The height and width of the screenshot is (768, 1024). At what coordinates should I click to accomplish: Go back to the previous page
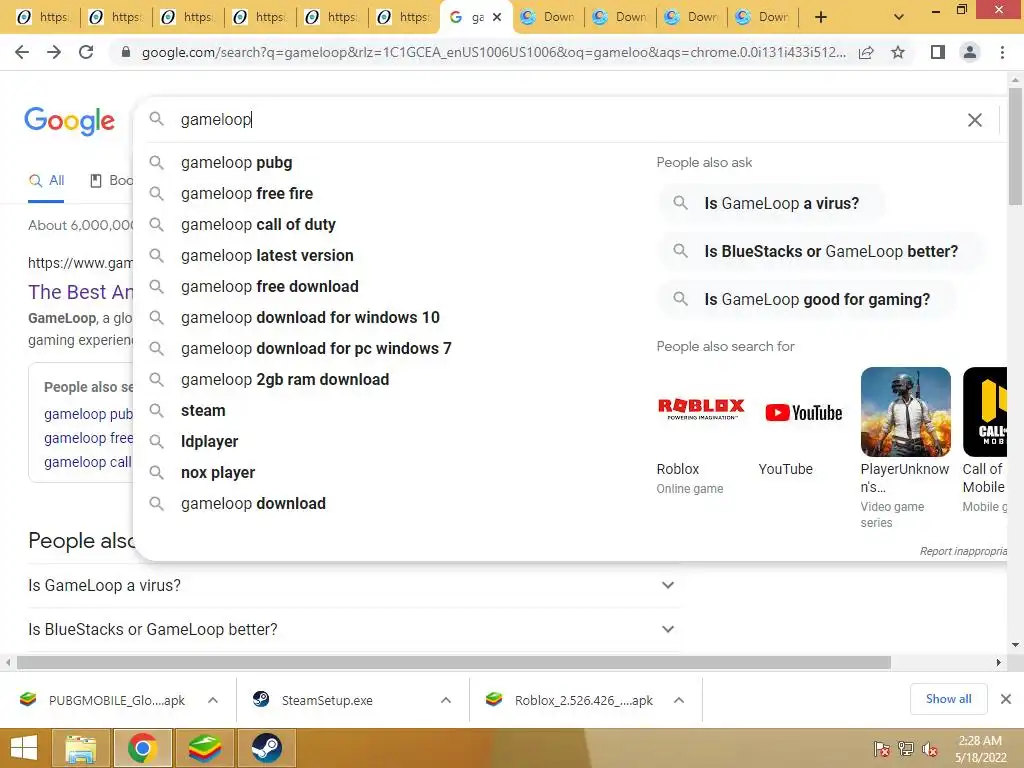[22, 52]
